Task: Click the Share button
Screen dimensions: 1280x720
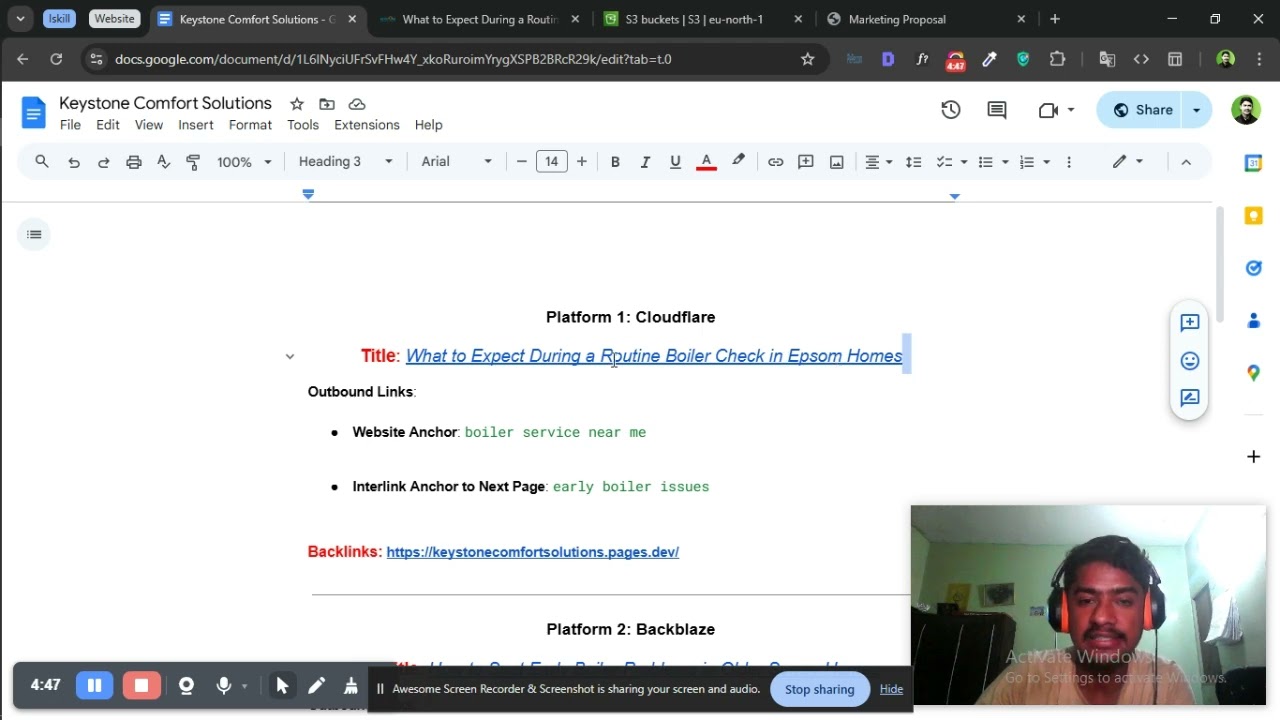Action: point(1142,110)
